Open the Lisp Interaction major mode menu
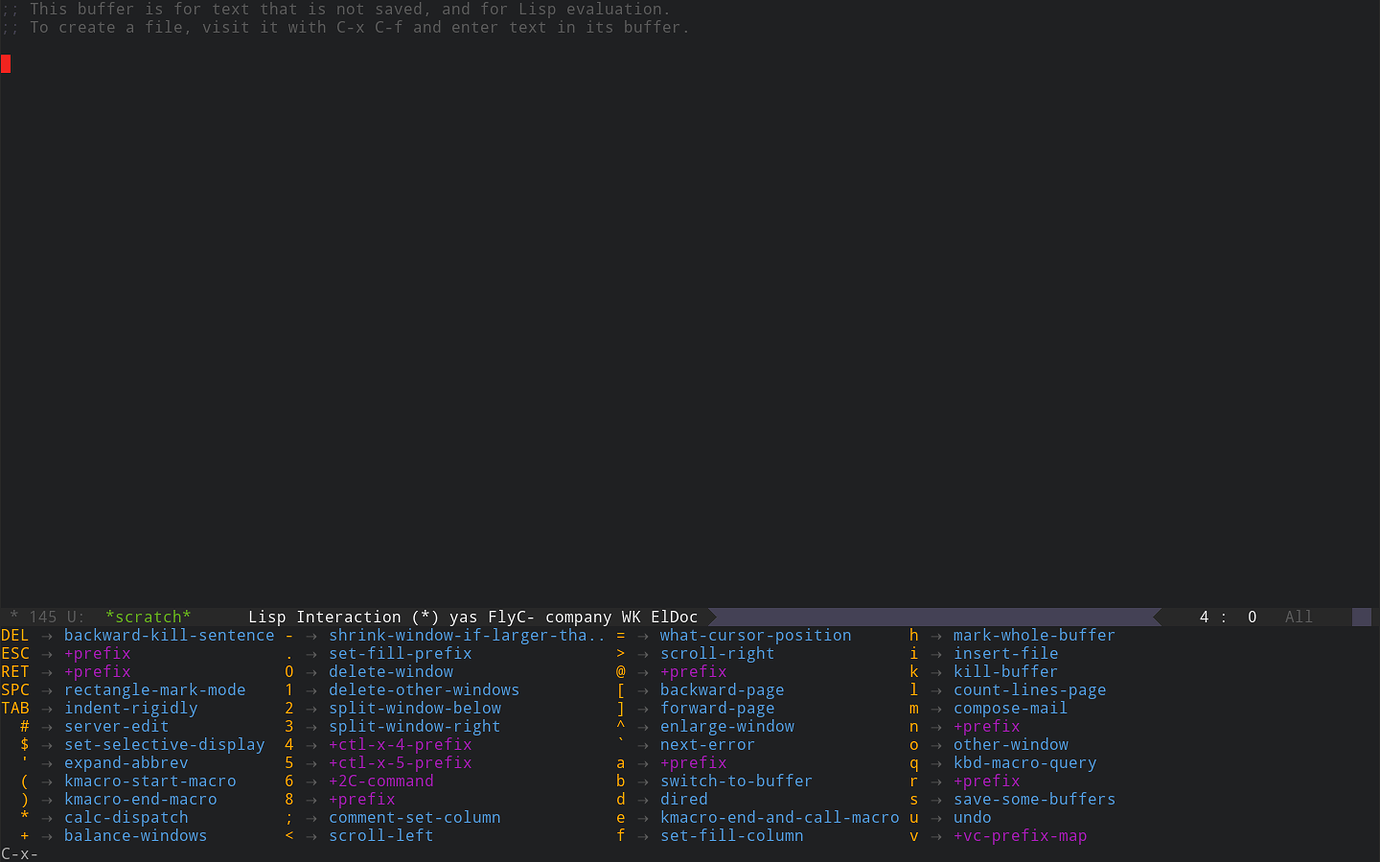 coord(324,617)
